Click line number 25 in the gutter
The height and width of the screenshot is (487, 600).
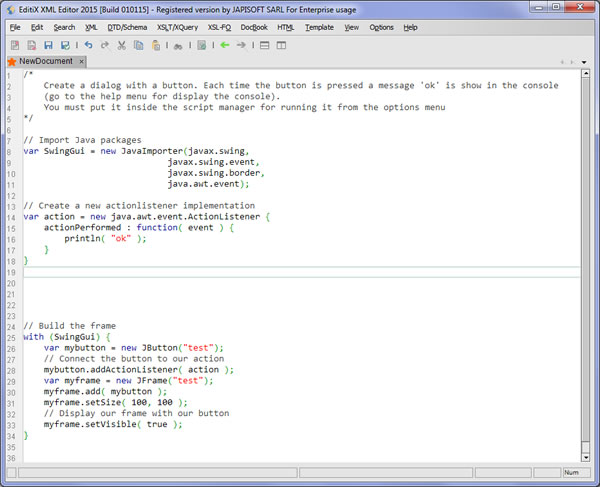[11, 338]
